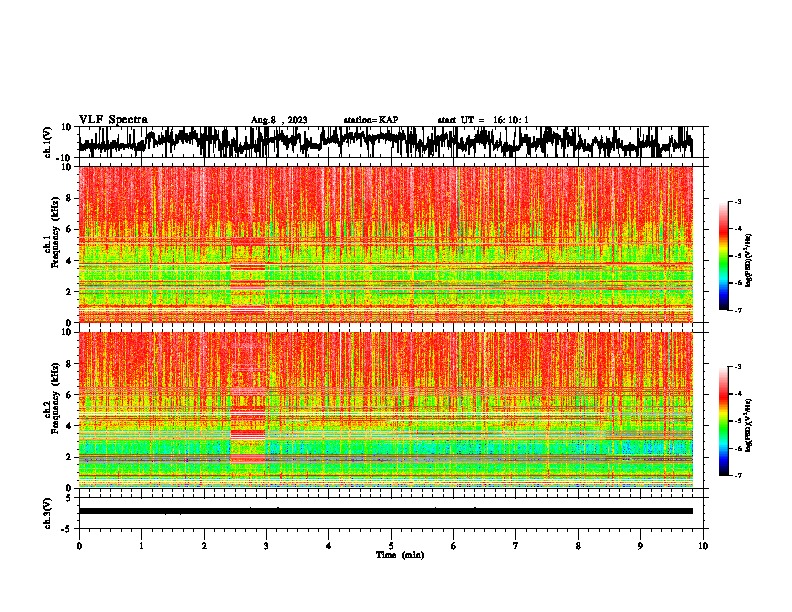This screenshot has height=612, width=792.
Task: Click the ch.2 spectrogram color scale bar
Action: (x=724, y=421)
